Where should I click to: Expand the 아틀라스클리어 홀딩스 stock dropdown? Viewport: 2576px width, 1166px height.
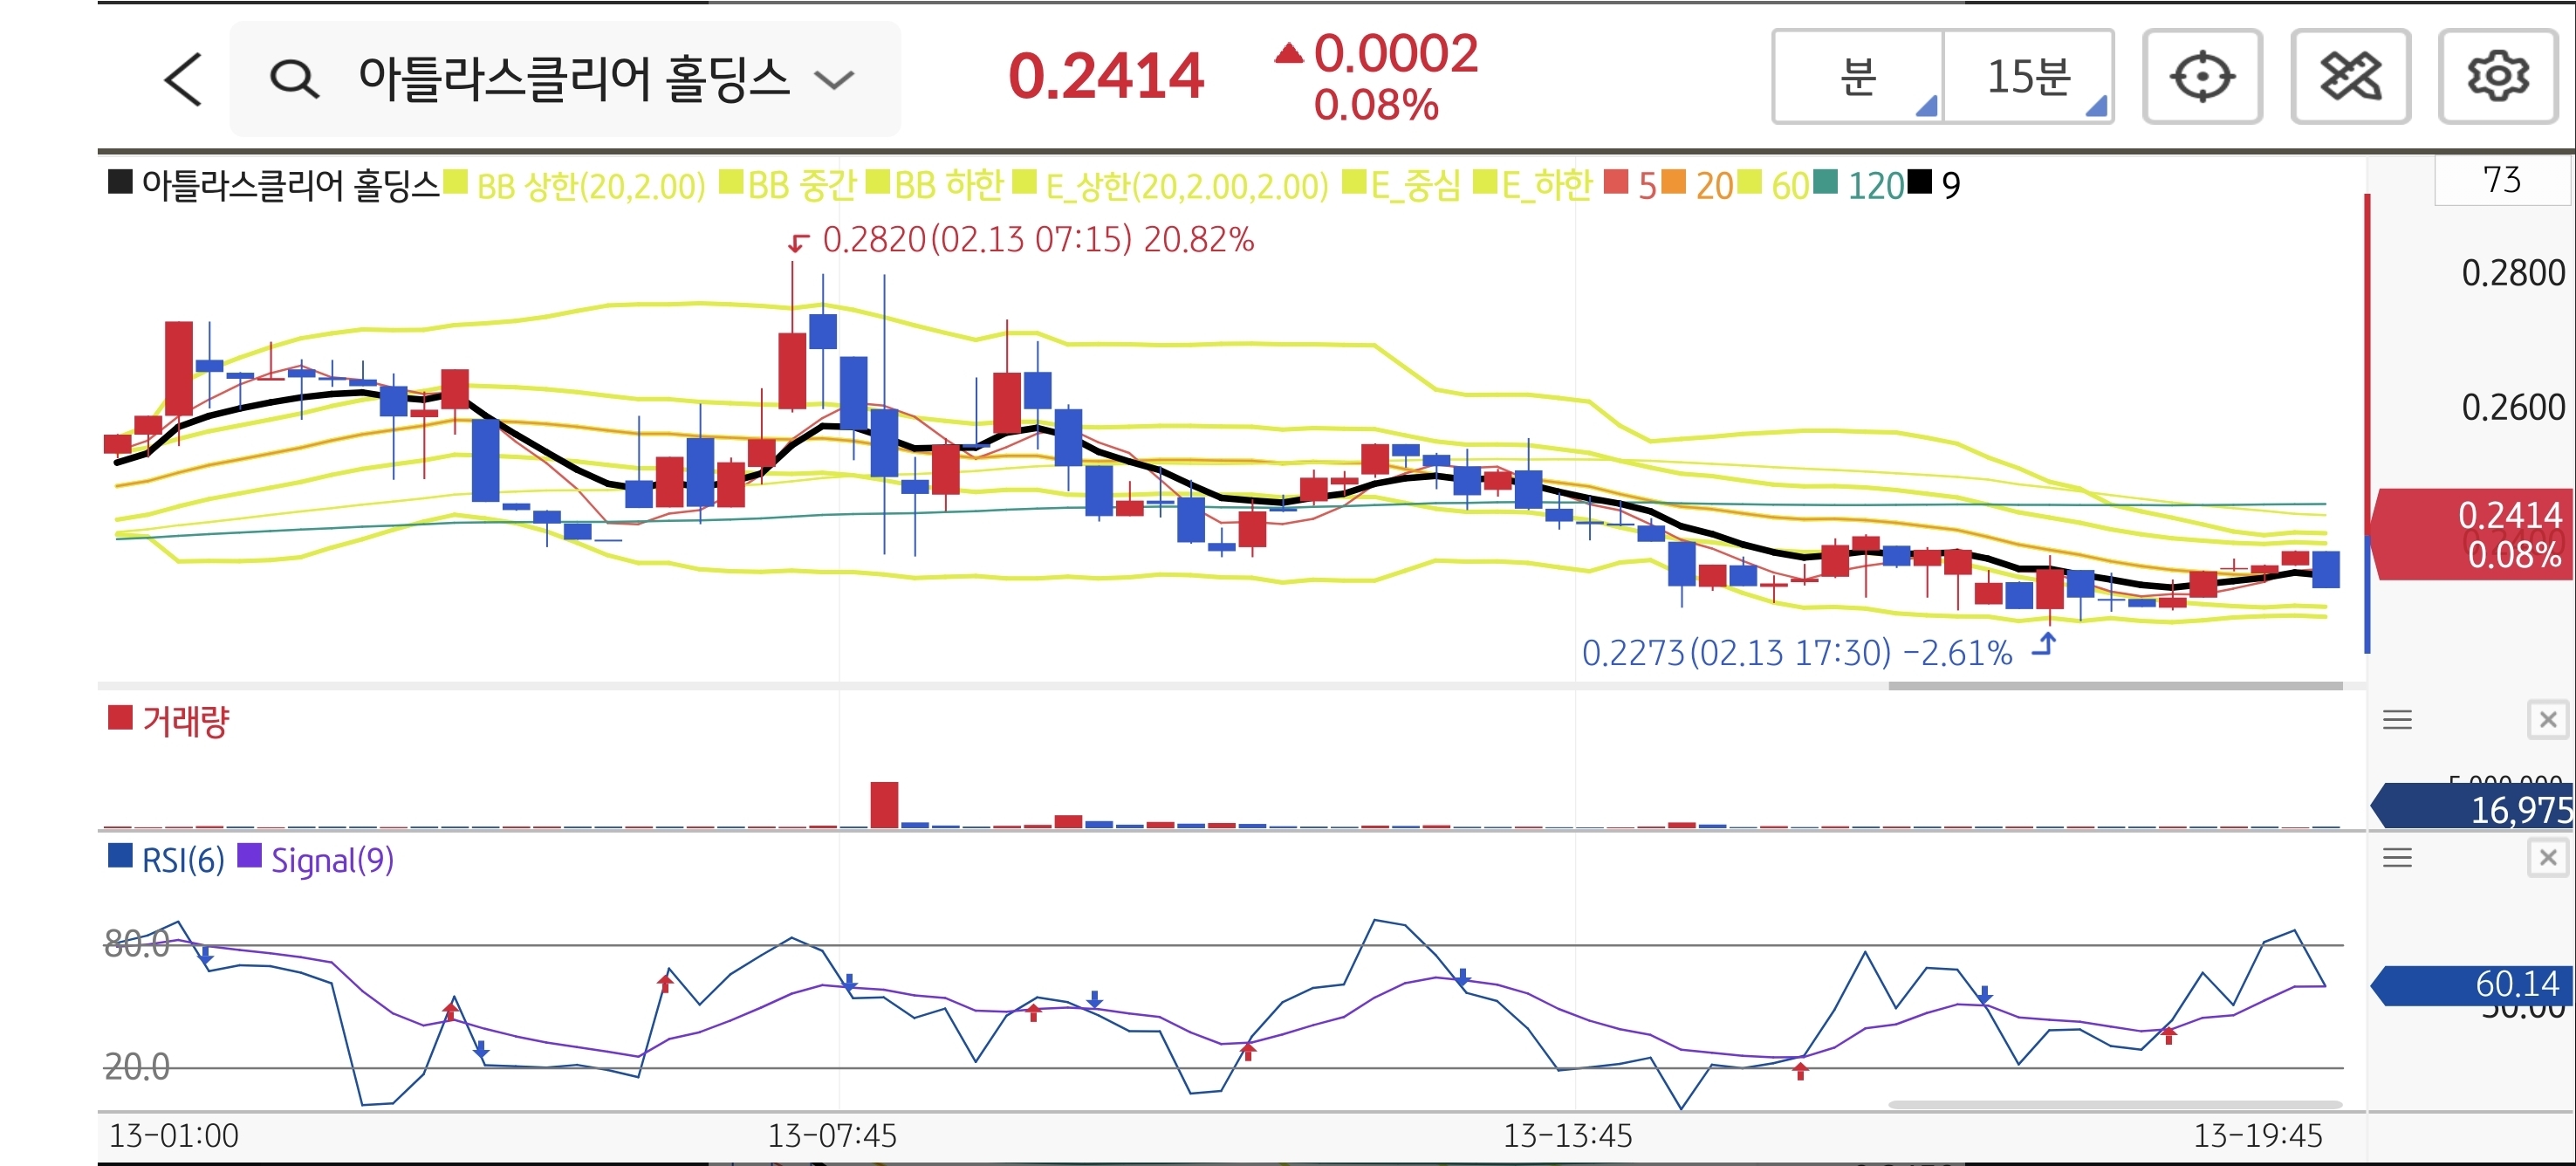point(834,79)
